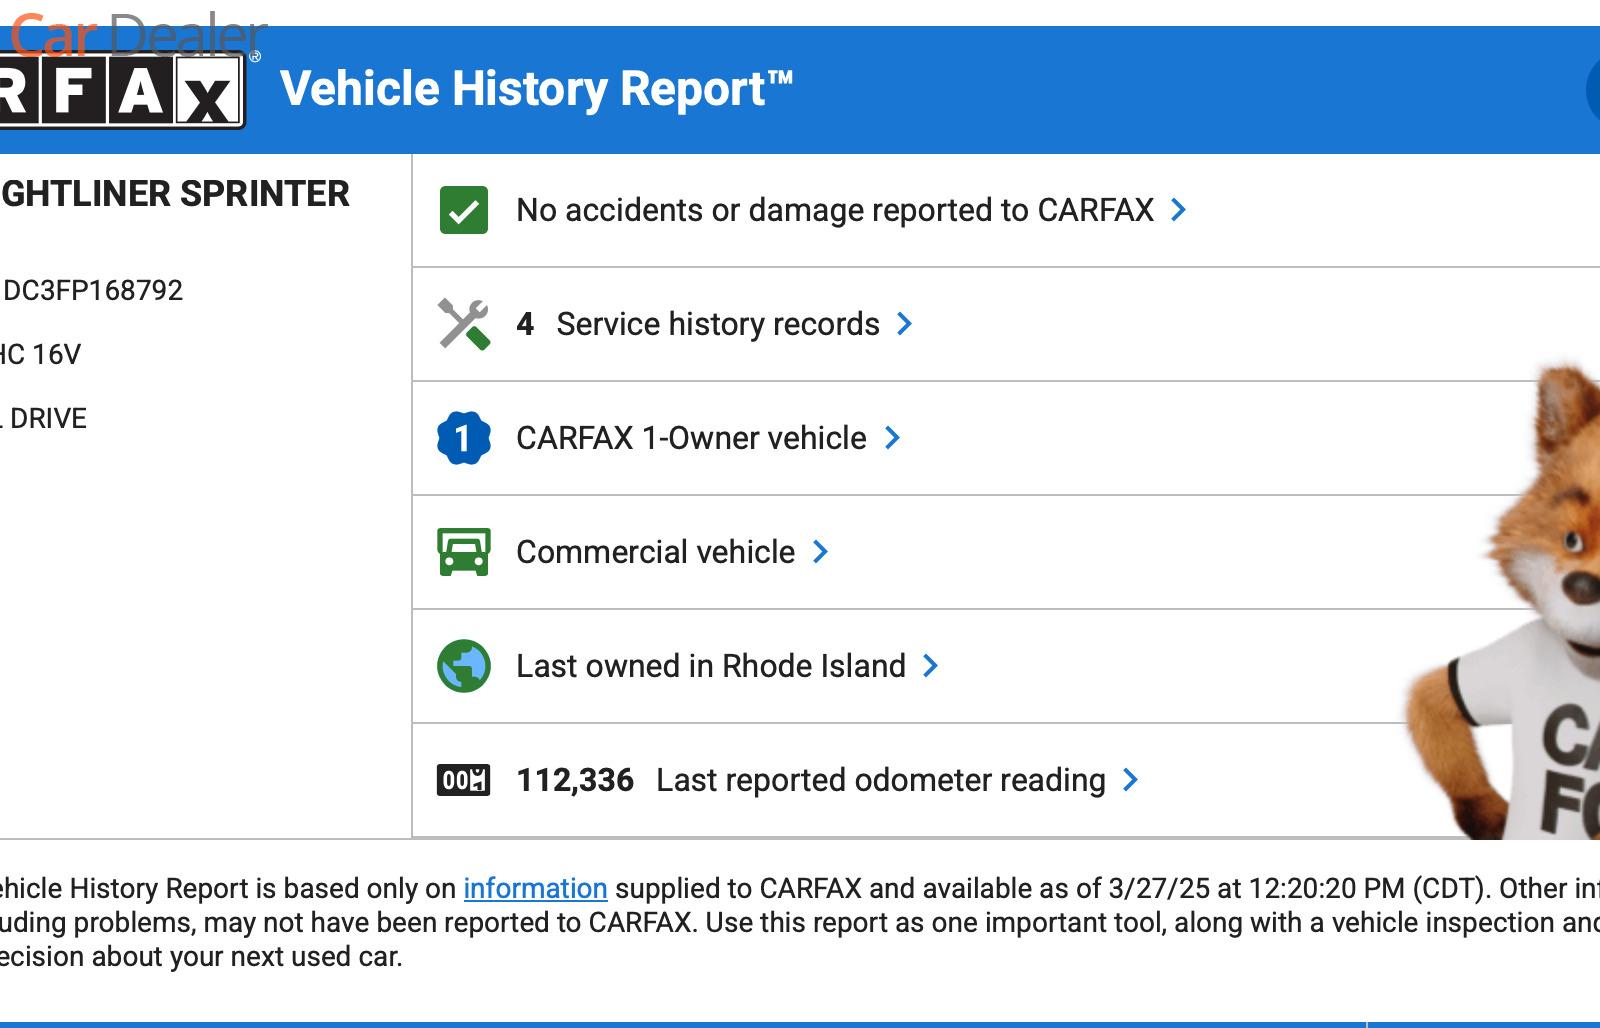Image resolution: width=1600 pixels, height=1028 pixels.
Task: Open the "No accidents or damage reported" text link
Action: tap(835, 210)
